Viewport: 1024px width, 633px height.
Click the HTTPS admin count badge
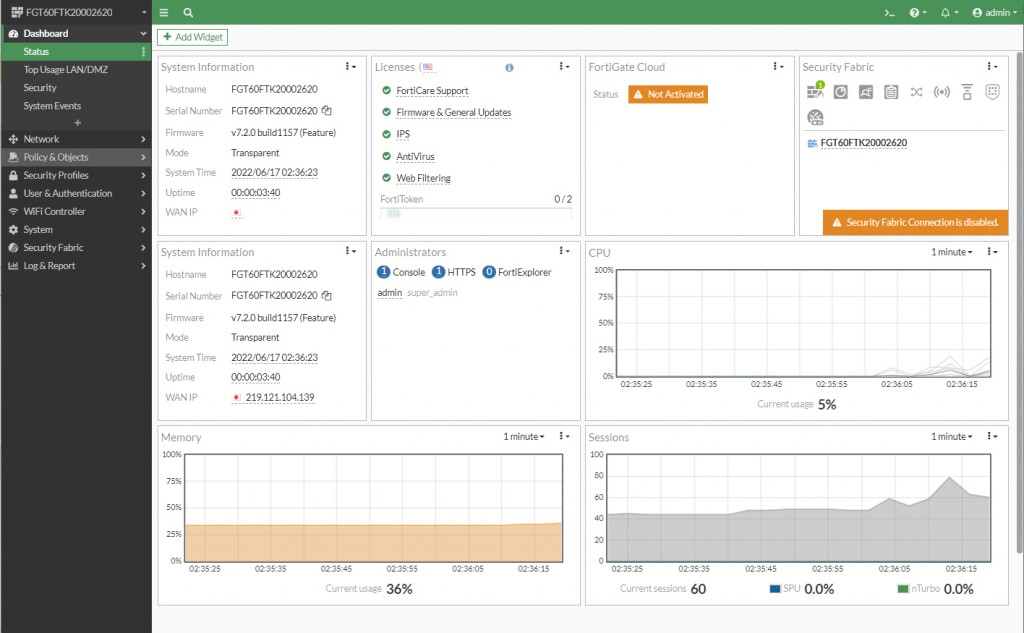438,272
